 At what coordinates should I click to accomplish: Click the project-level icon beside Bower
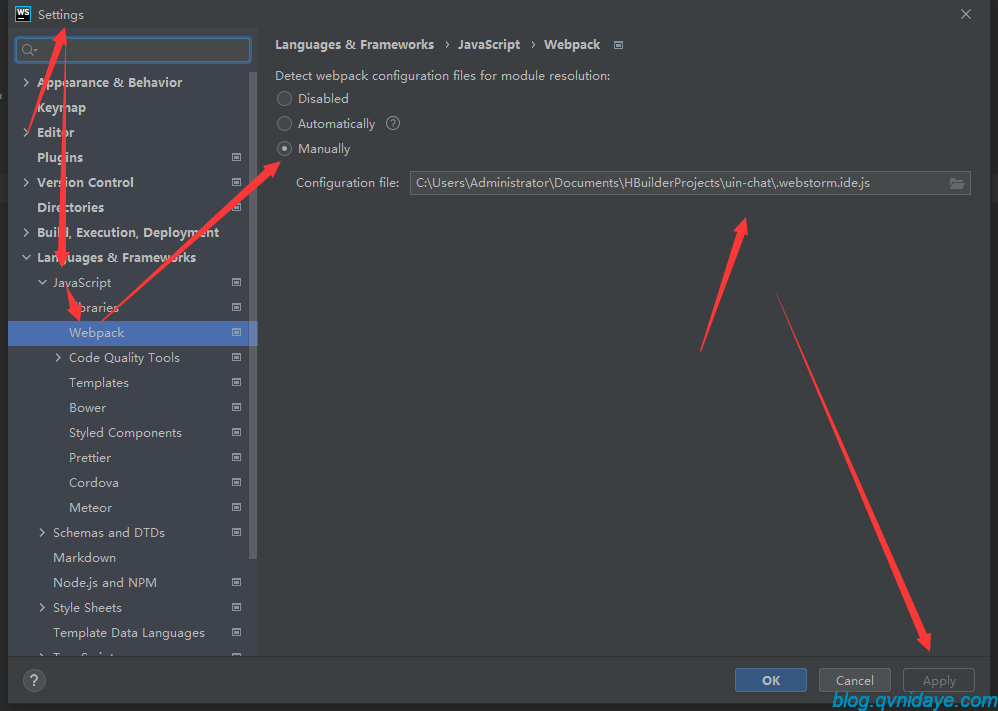(x=236, y=407)
